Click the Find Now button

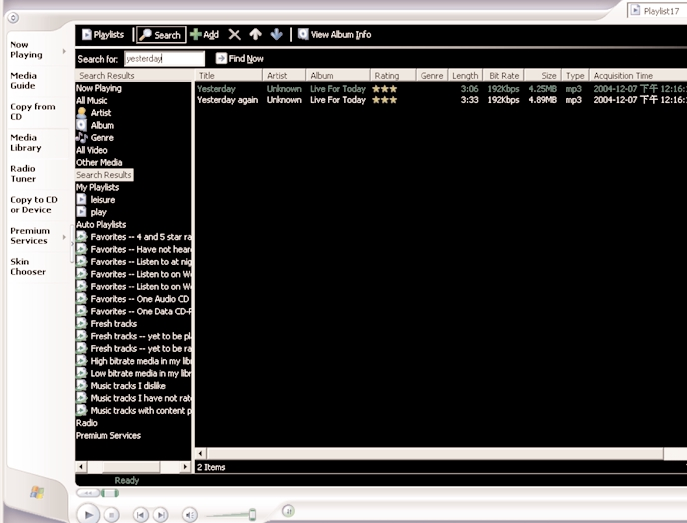tap(240, 59)
